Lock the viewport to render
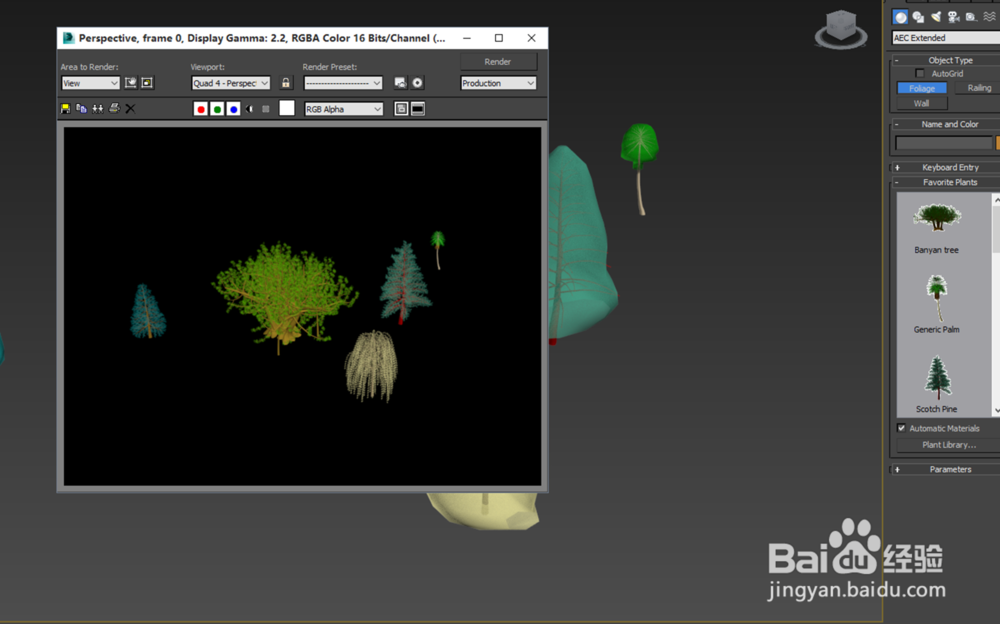 286,83
